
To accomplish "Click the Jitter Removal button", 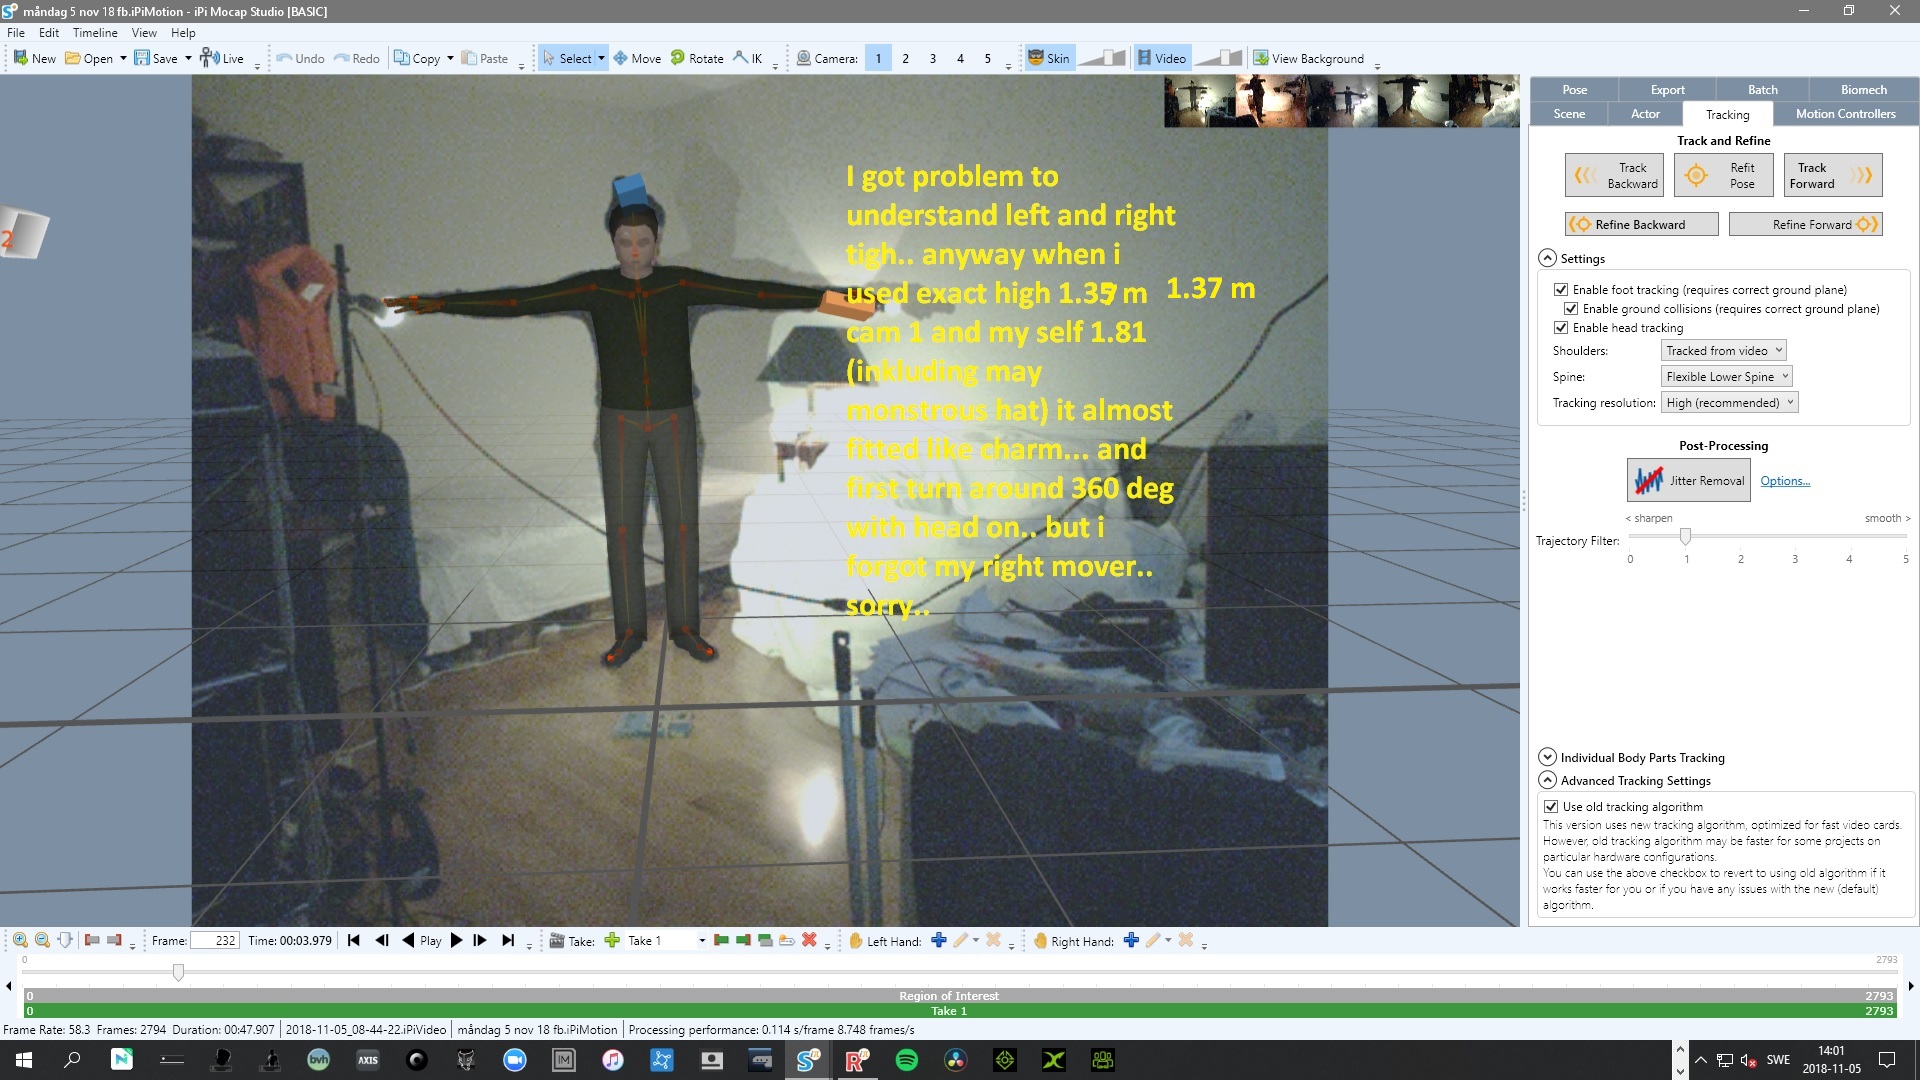I will click(1689, 480).
